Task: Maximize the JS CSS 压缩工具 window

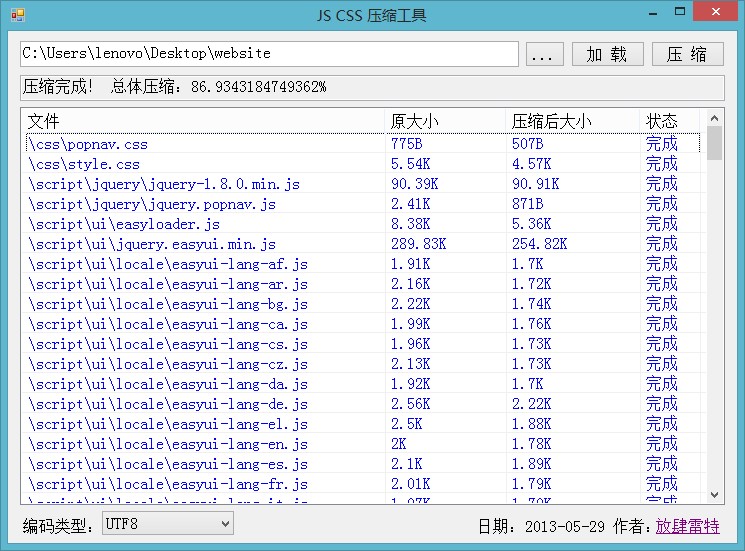Action: click(x=680, y=12)
